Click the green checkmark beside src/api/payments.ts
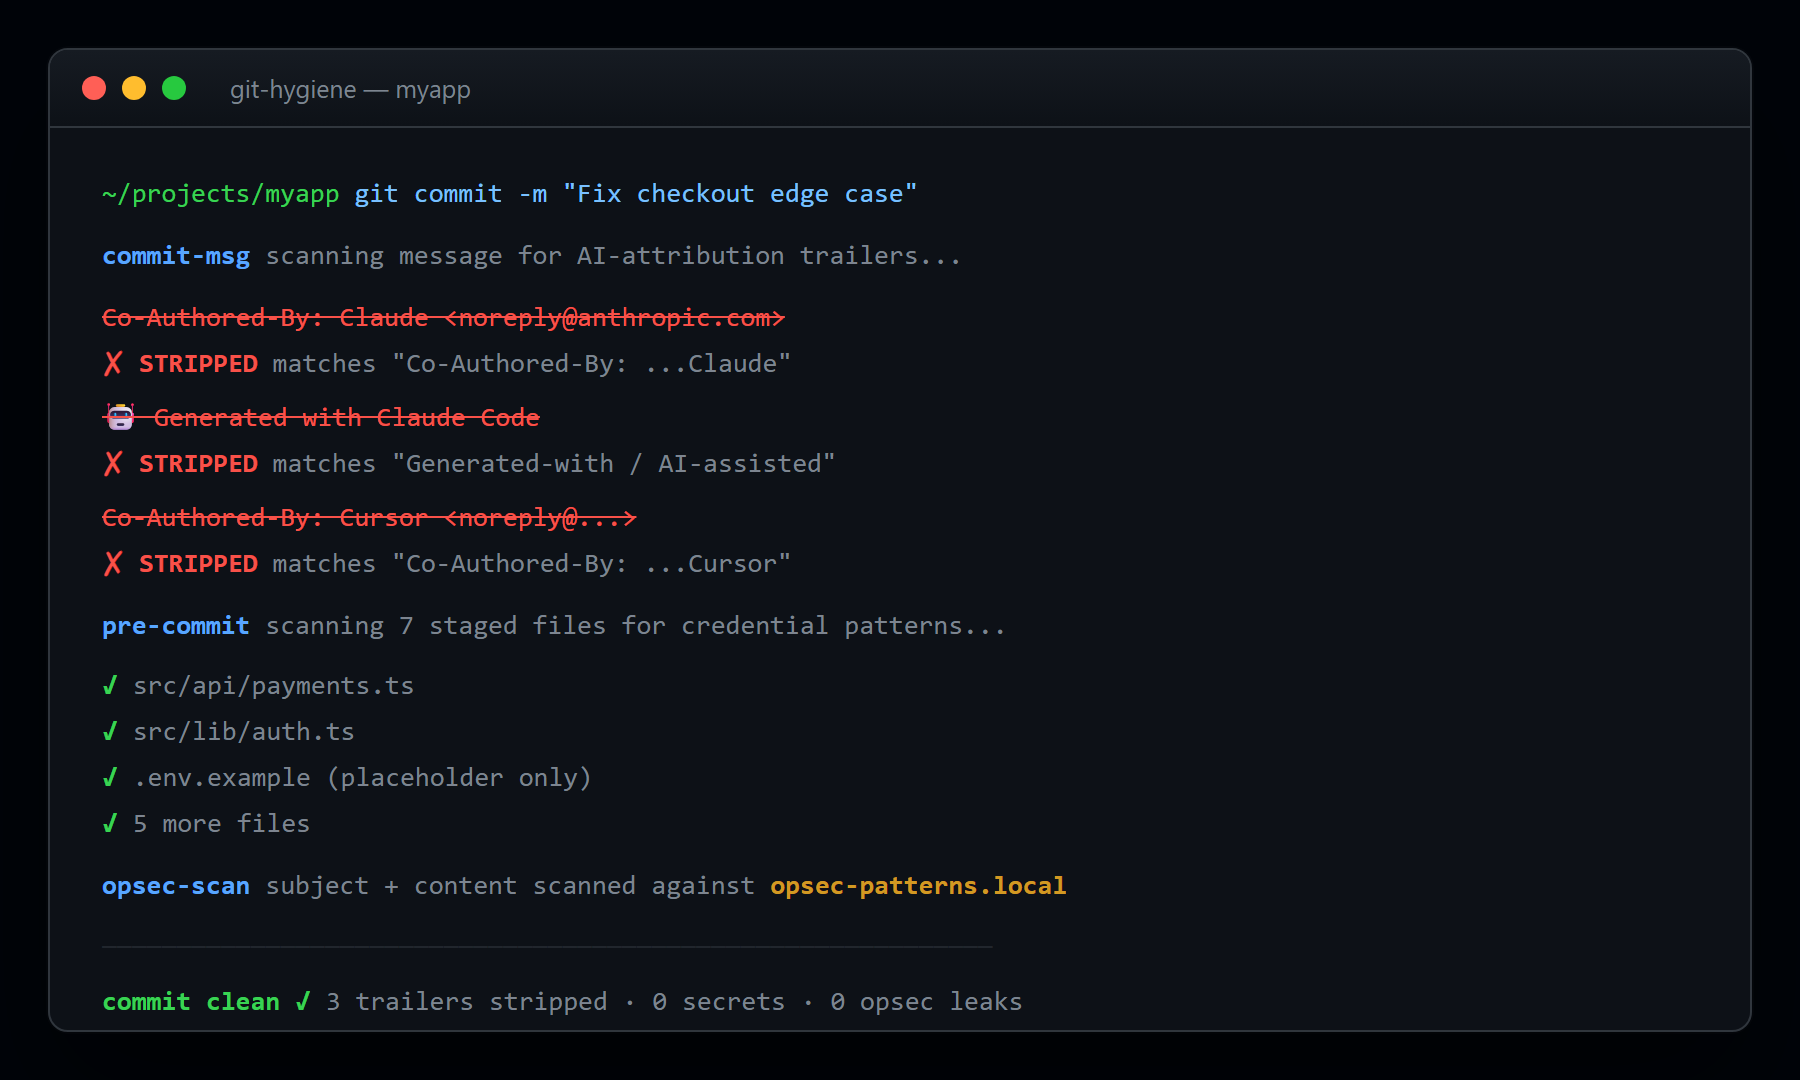This screenshot has width=1800, height=1080. 110,686
